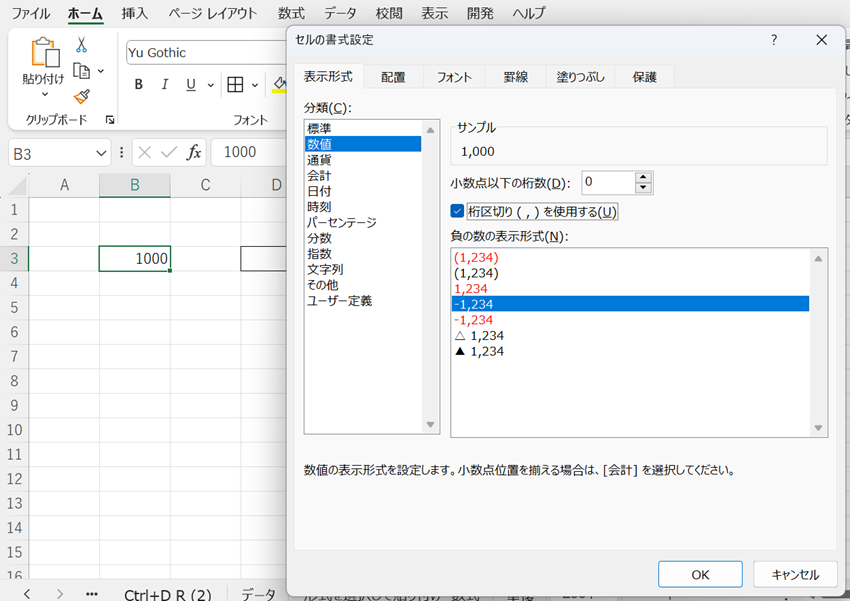Click the Yu Gothic font name box
The image size is (850, 601).
click(207, 53)
